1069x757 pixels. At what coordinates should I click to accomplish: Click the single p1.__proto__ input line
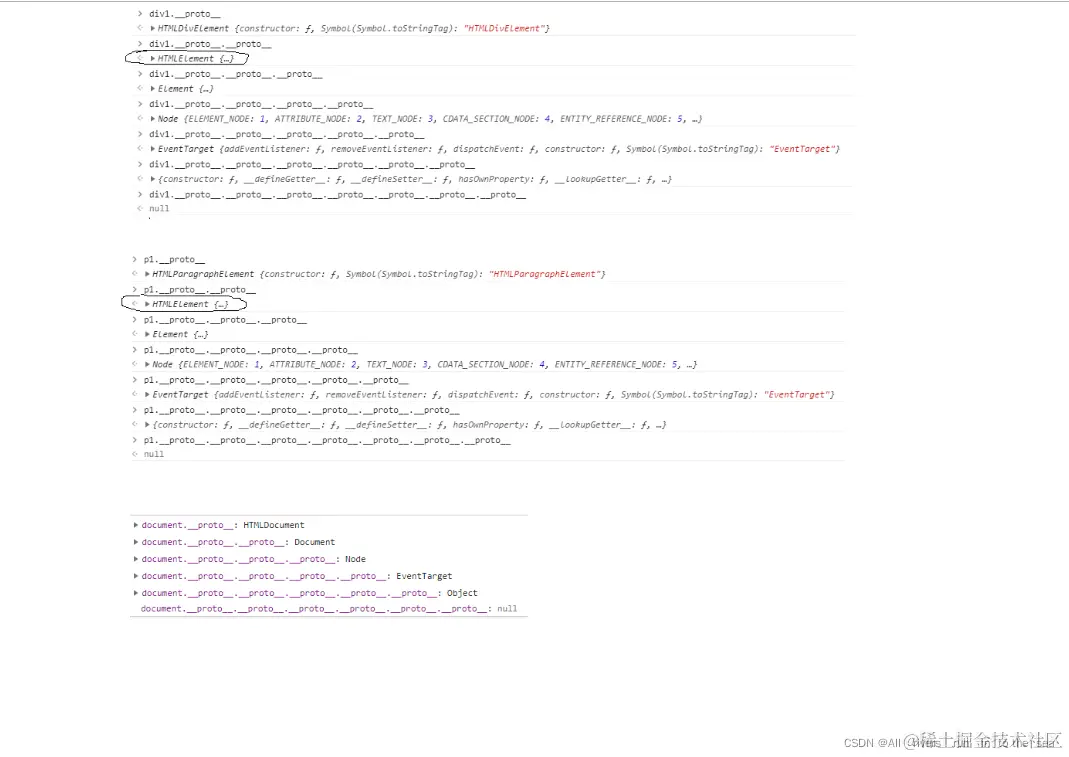click(x=174, y=259)
